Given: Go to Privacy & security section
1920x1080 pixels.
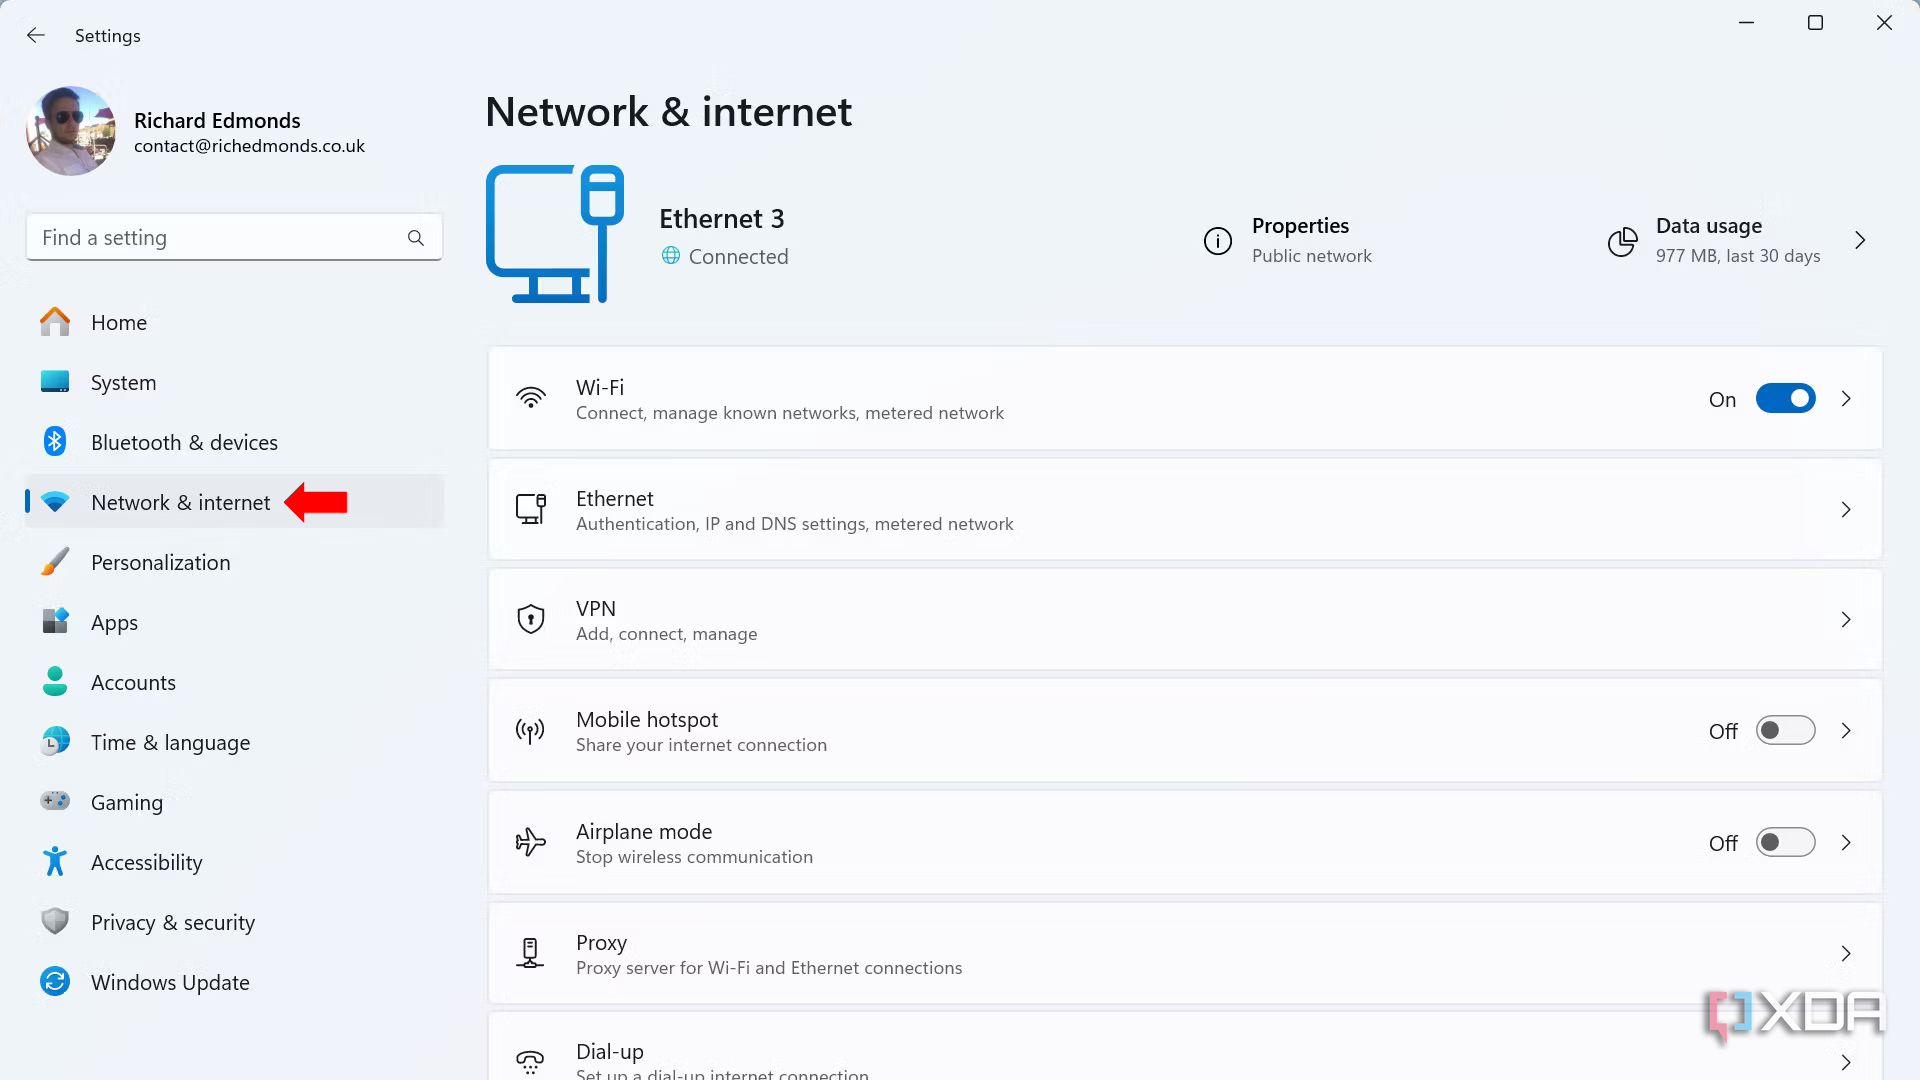Looking at the screenshot, I should point(172,922).
